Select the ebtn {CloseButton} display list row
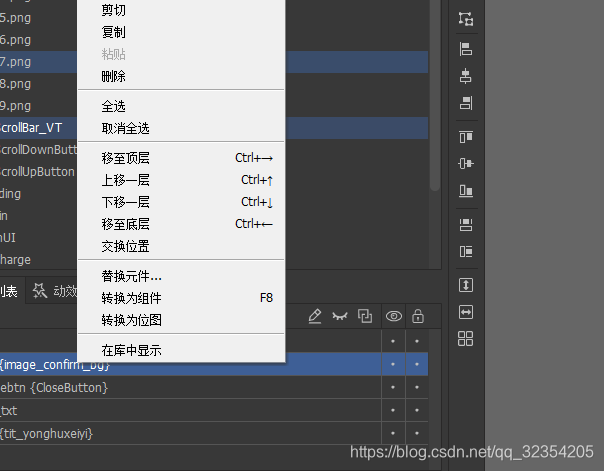 click(x=191, y=387)
